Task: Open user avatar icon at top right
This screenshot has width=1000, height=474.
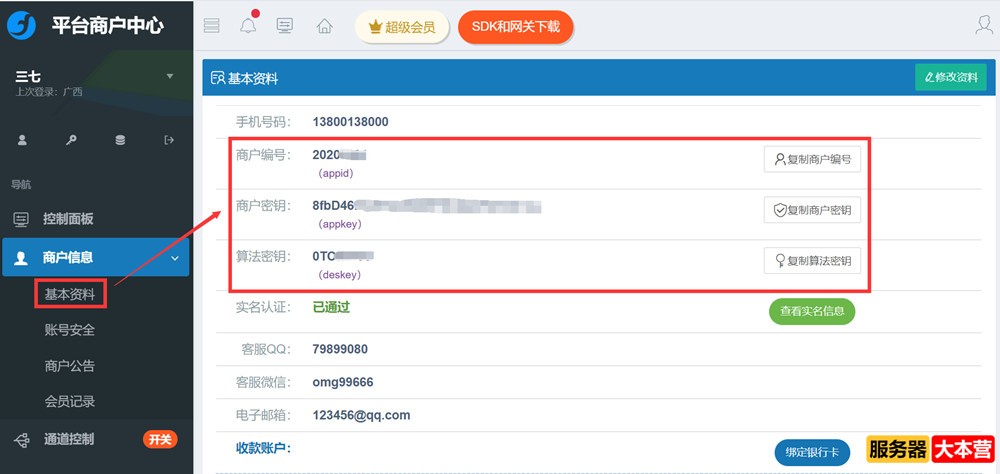Action: point(983,27)
